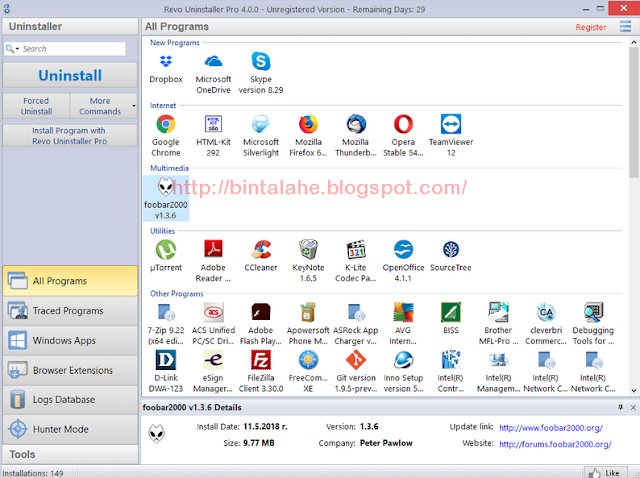Select eSign Manager program icon
The image size is (640, 478).
[213, 360]
